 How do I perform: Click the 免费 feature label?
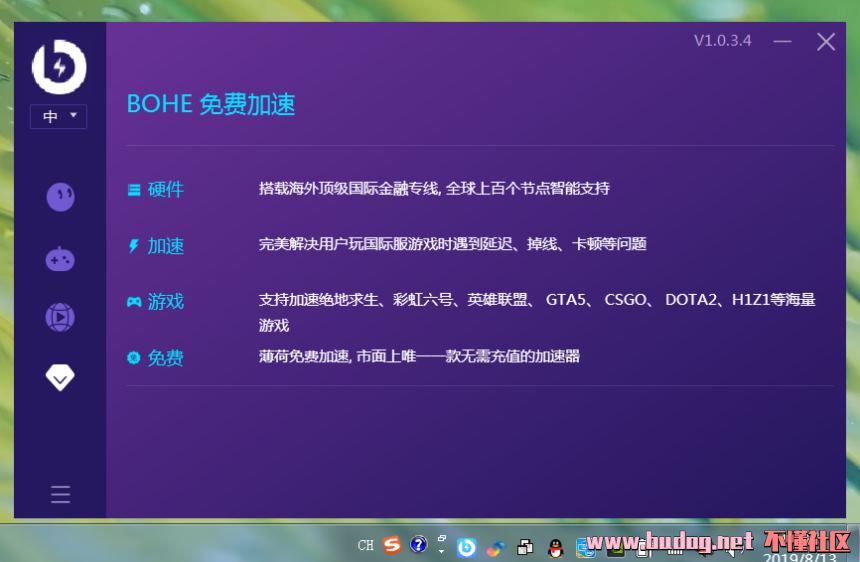pos(166,358)
